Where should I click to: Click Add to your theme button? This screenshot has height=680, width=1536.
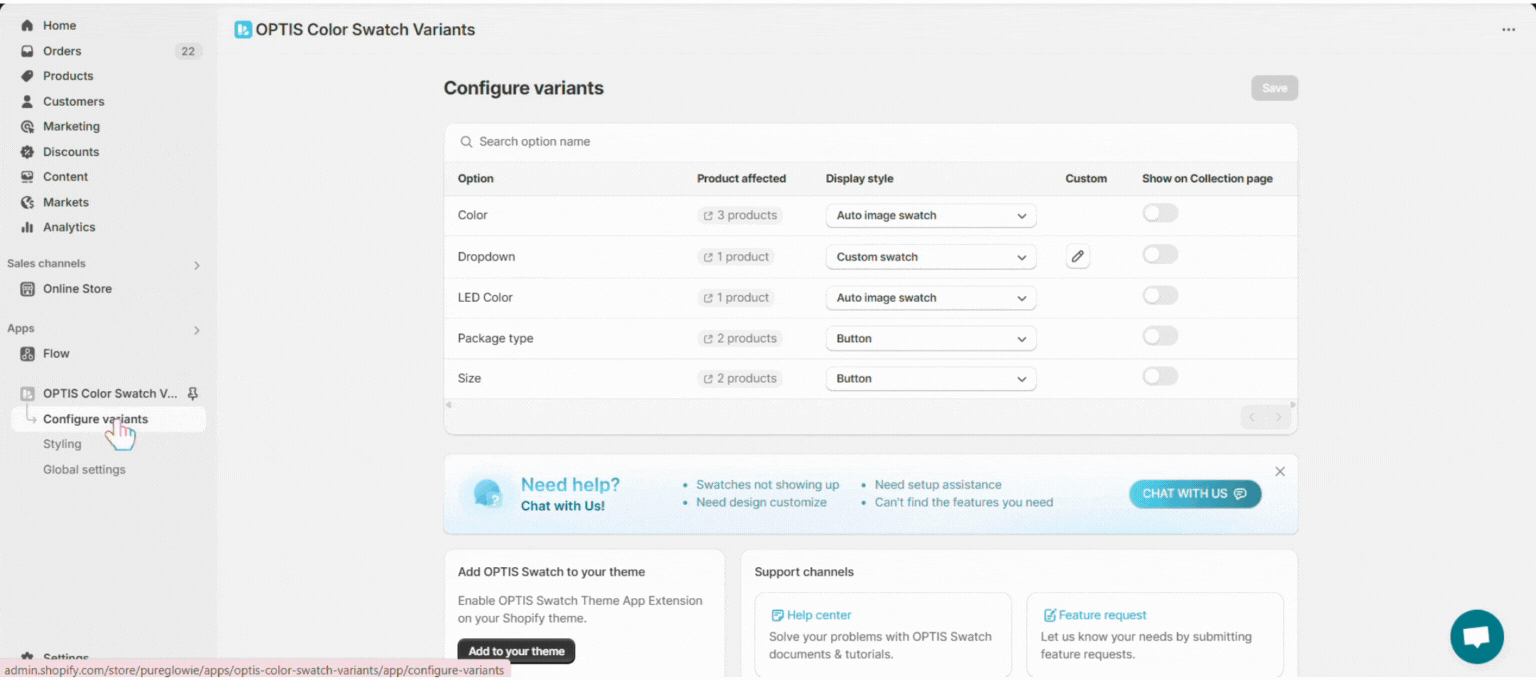[x=516, y=651]
